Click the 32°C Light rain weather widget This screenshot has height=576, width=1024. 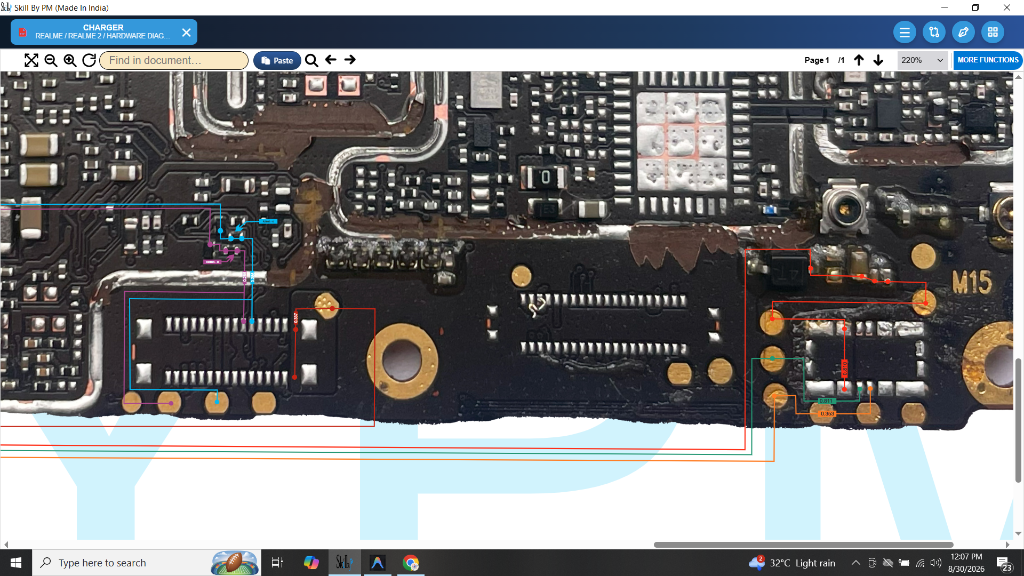click(x=792, y=562)
